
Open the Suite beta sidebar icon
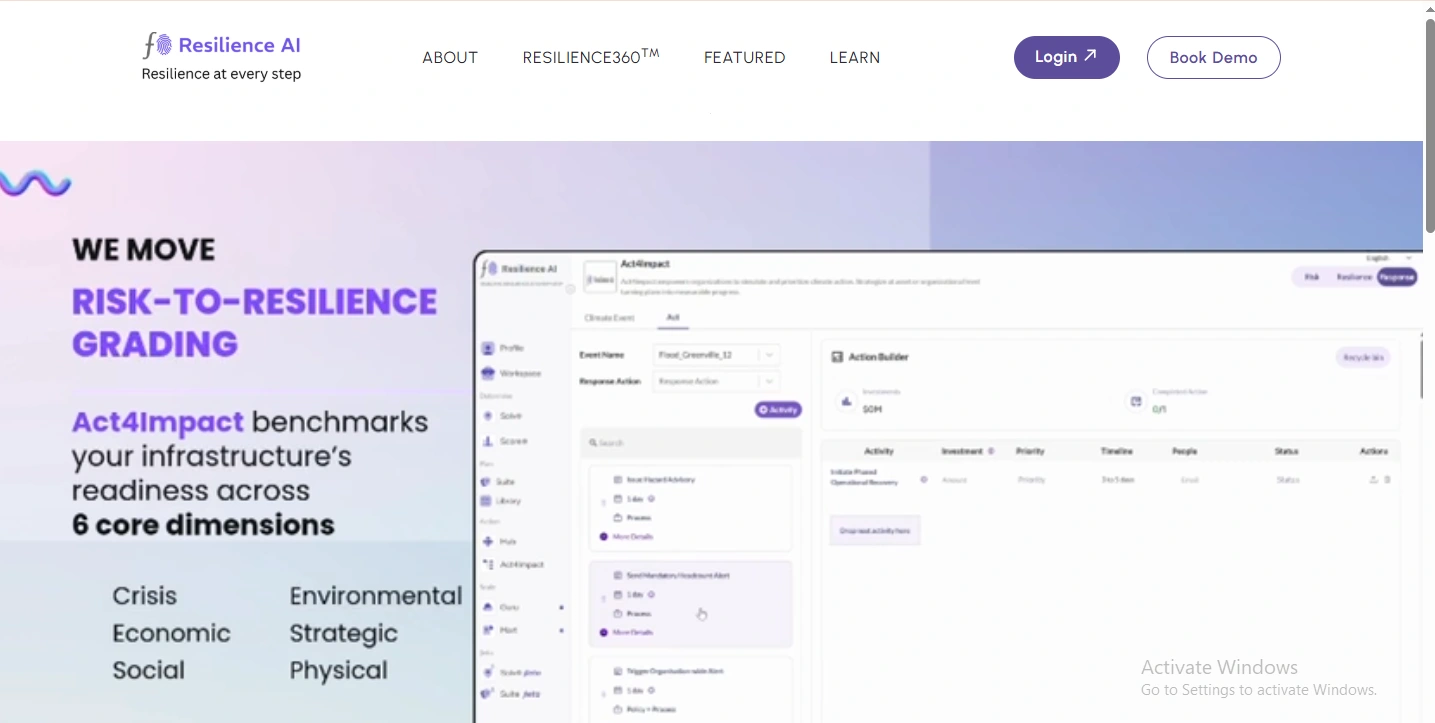point(487,693)
